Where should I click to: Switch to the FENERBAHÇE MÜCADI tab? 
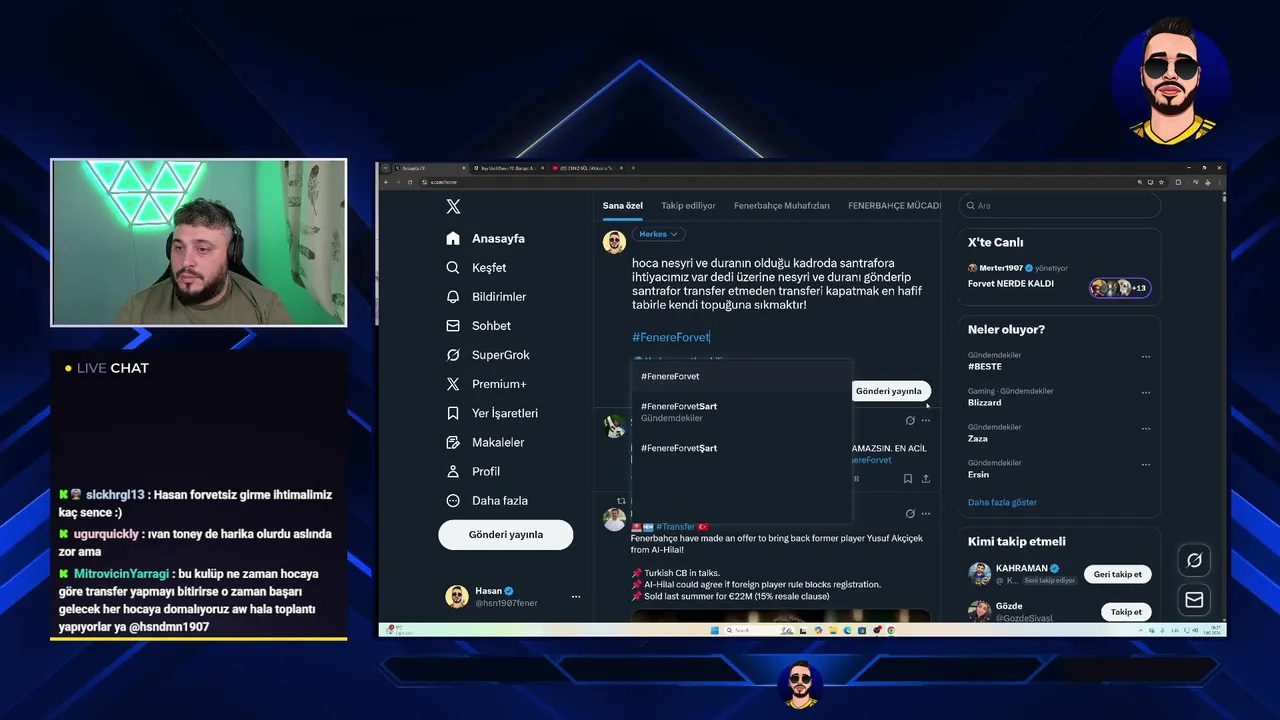(894, 206)
